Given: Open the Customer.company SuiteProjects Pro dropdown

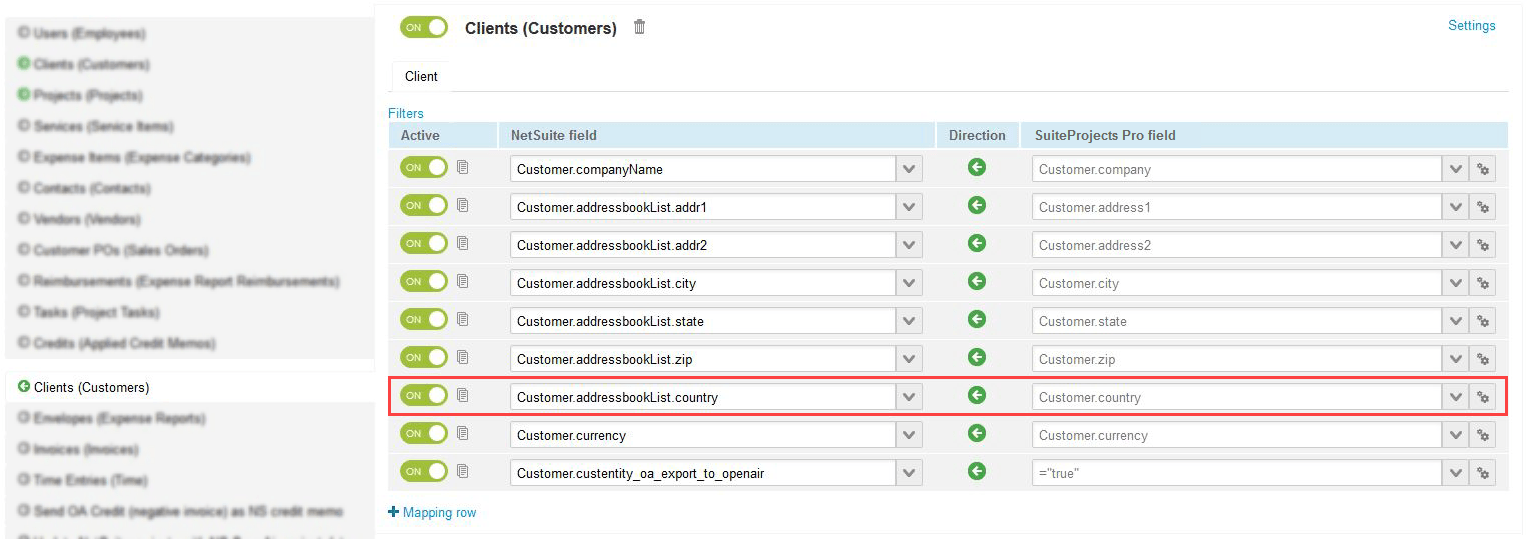Looking at the screenshot, I should tap(1456, 169).
